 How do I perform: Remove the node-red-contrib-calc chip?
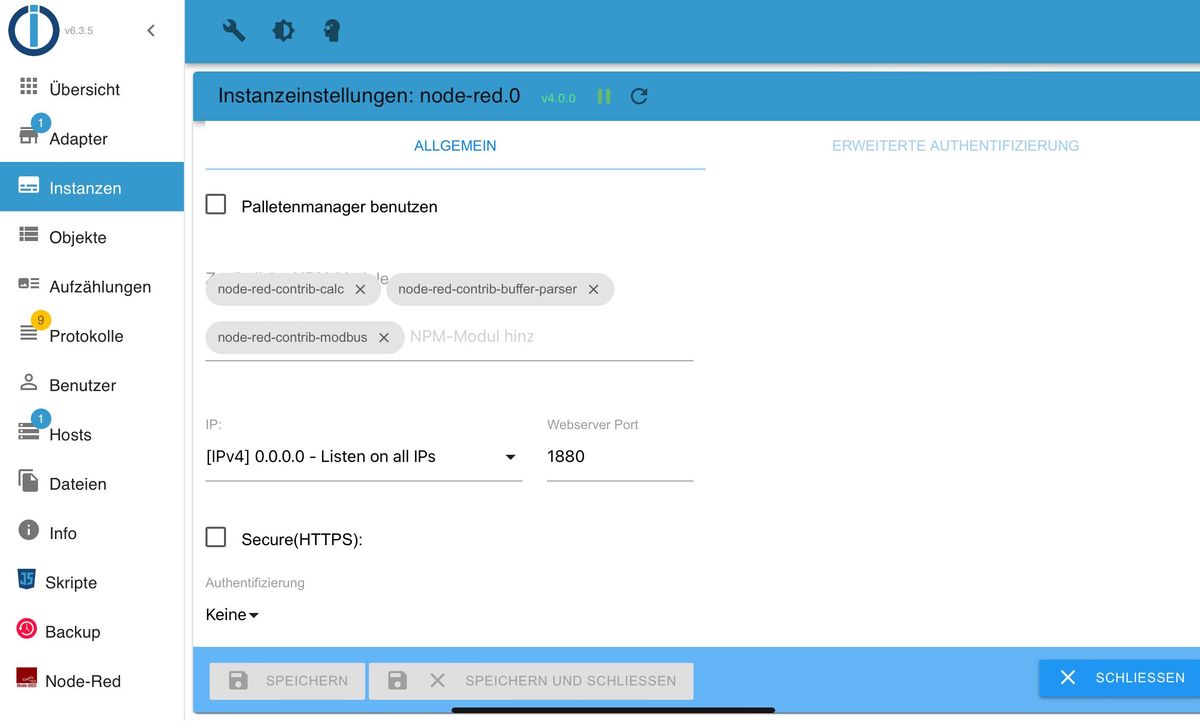click(x=360, y=289)
